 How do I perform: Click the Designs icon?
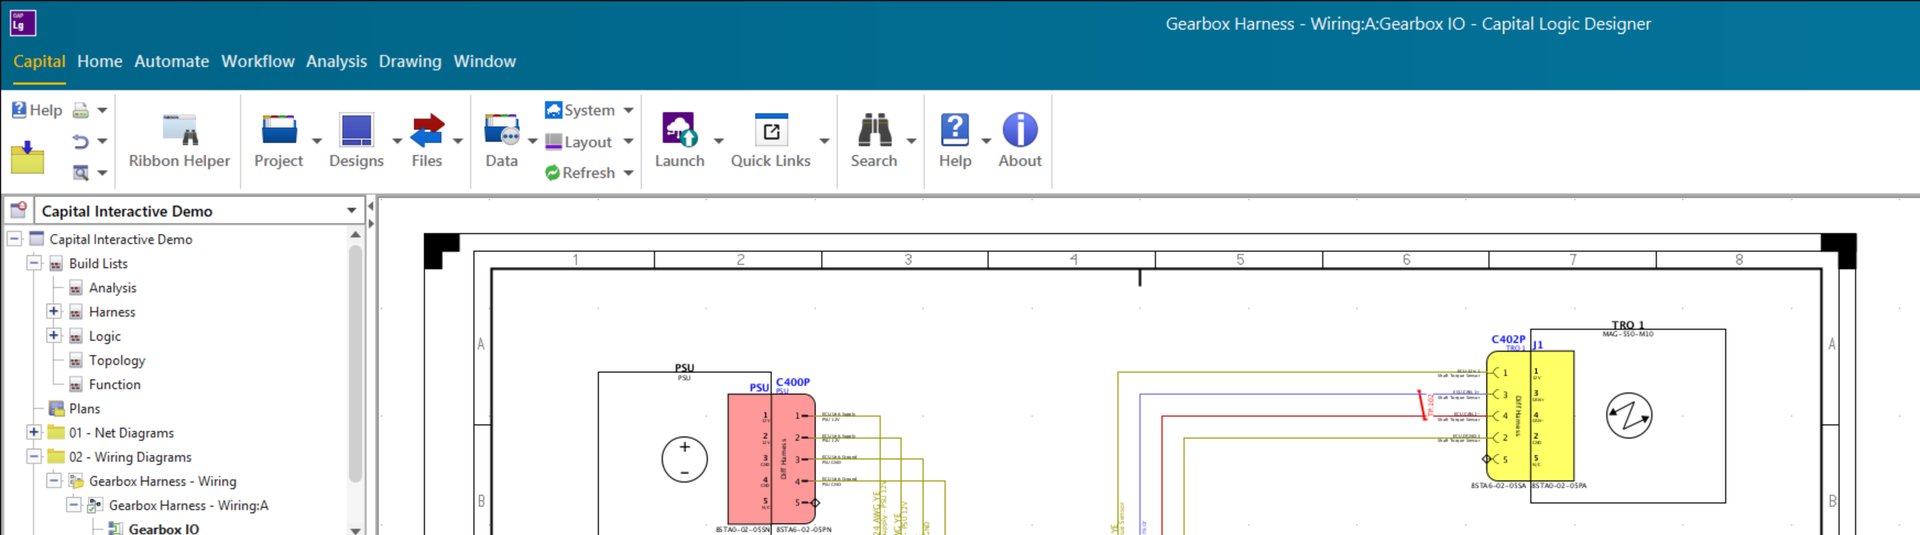click(x=356, y=130)
